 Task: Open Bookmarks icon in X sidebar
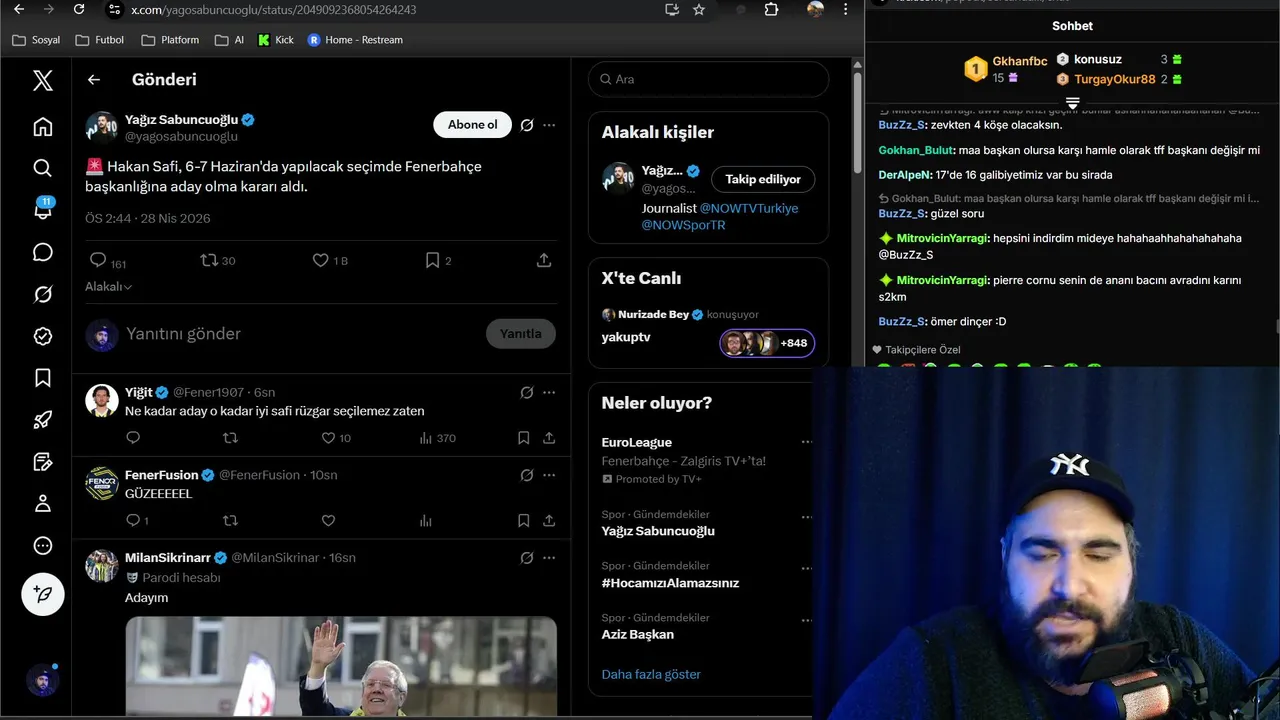pos(43,378)
